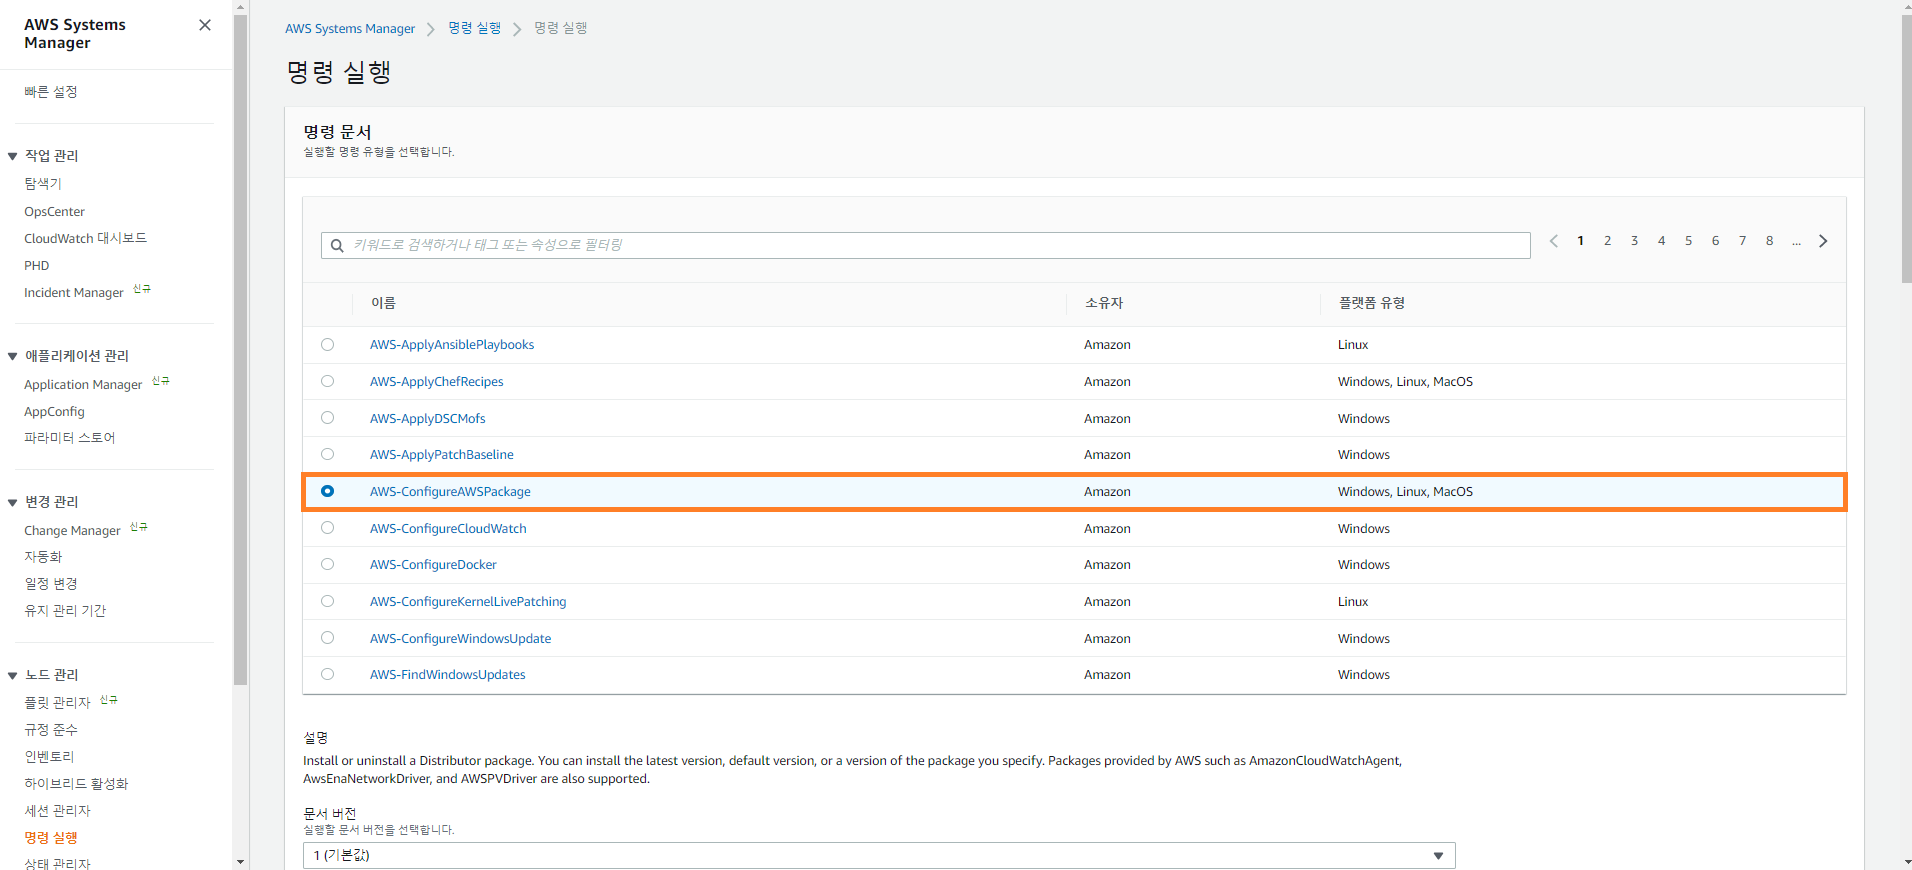Open 세션 관리자 in sidebar
The width and height of the screenshot is (1912, 870).
tap(57, 811)
